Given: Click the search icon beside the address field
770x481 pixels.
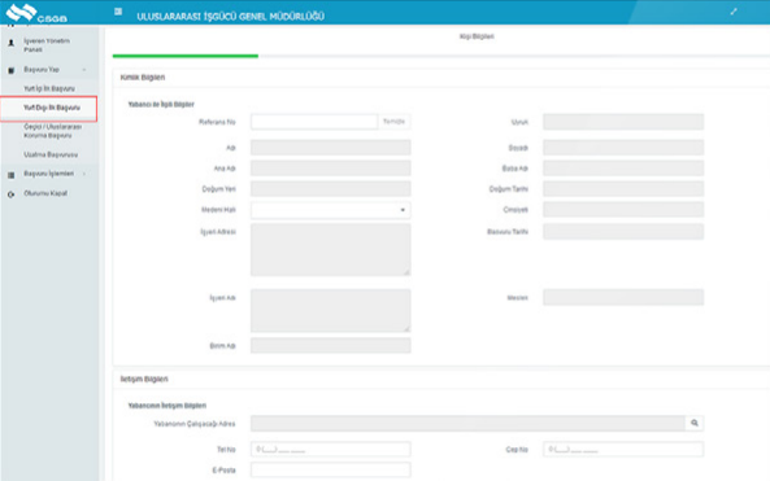Looking at the screenshot, I should (x=695, y=424).
